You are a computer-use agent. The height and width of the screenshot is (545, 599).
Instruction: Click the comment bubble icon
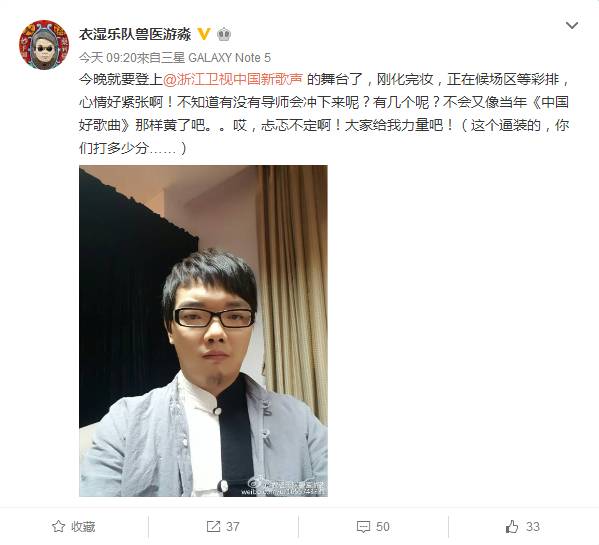(363, 527)
